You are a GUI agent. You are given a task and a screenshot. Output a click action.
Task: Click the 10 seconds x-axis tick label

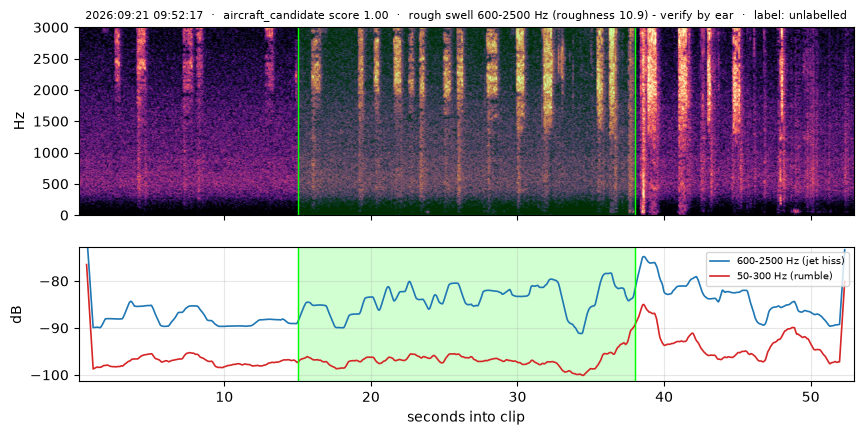click(x=225, y=398)
